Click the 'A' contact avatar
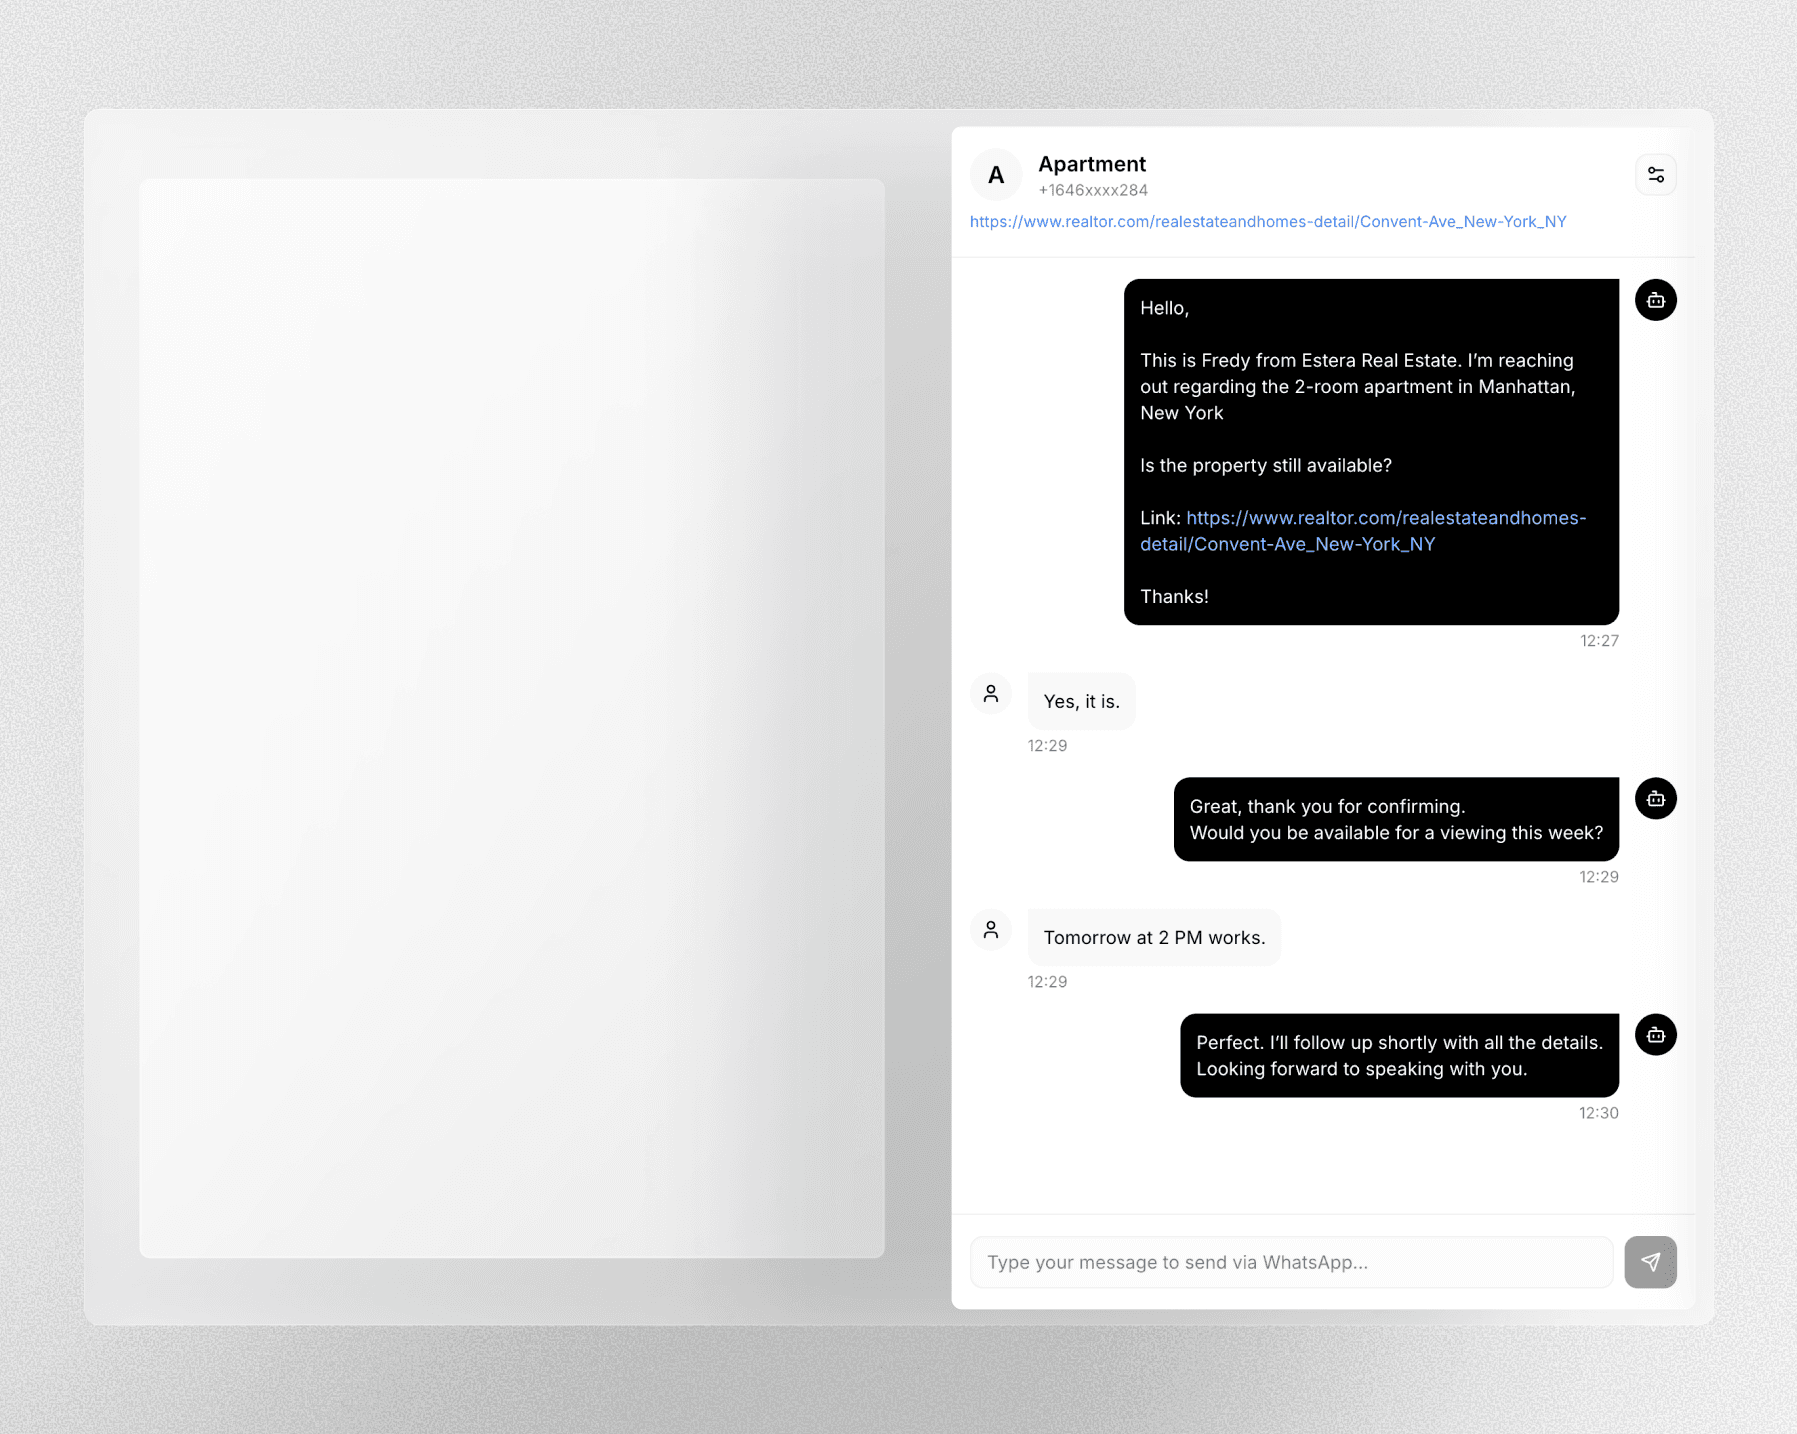 [x=996, y=175]
